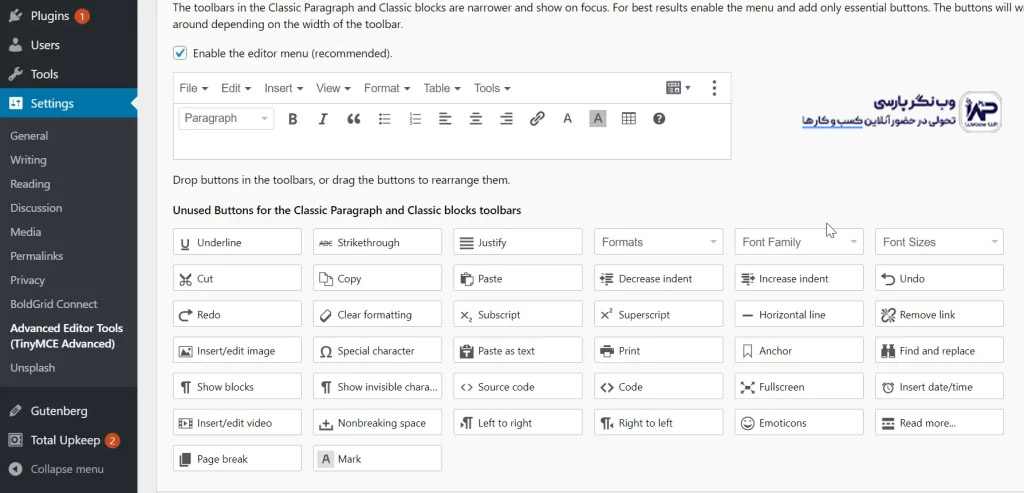
Task: Click the Increase indent button
Action: pyautogui.click(x=799, y=279)
